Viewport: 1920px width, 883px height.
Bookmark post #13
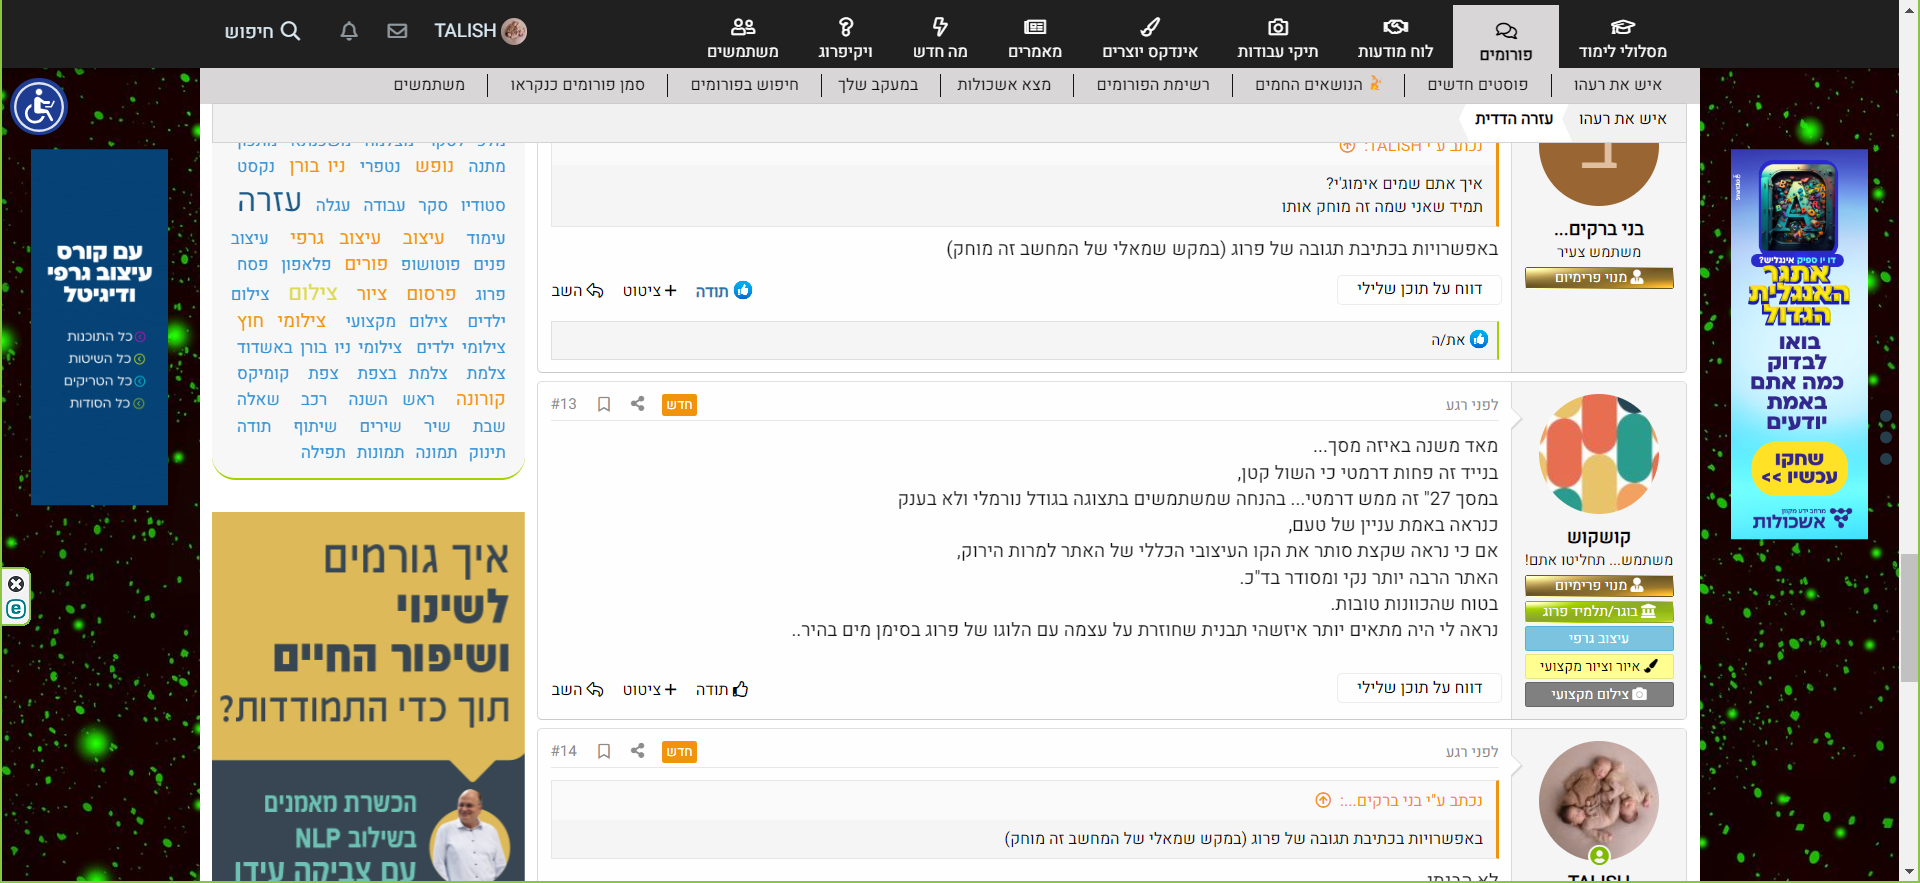[x=604, y=404]
